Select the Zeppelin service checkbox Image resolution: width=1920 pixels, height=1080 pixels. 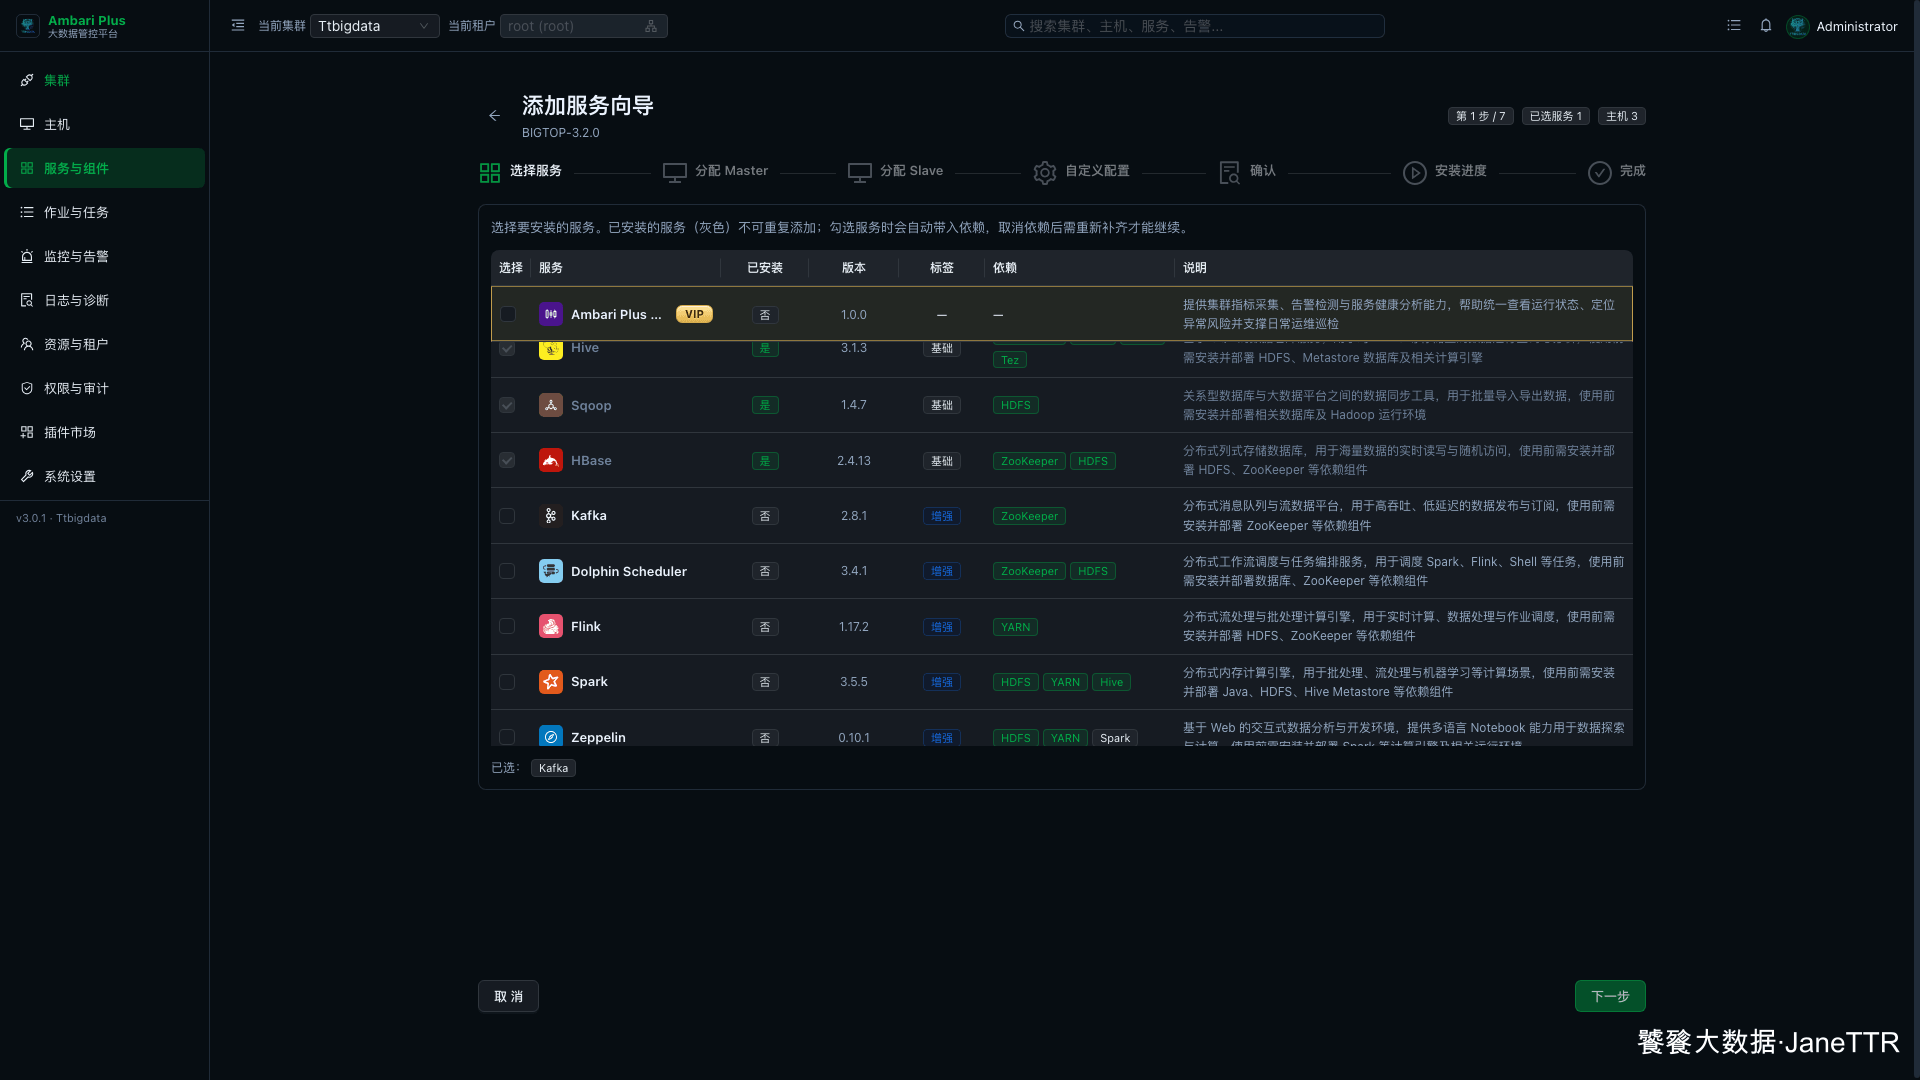coord(507,737)
